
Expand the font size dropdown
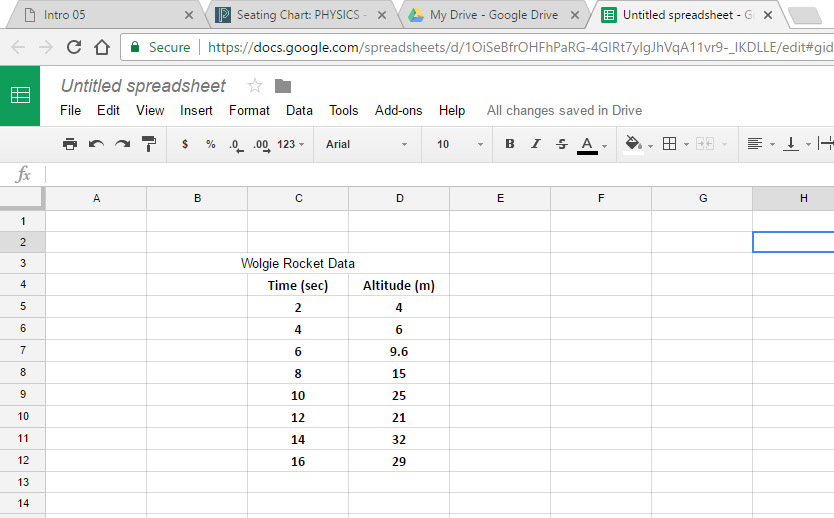click(x=459, y=144)
